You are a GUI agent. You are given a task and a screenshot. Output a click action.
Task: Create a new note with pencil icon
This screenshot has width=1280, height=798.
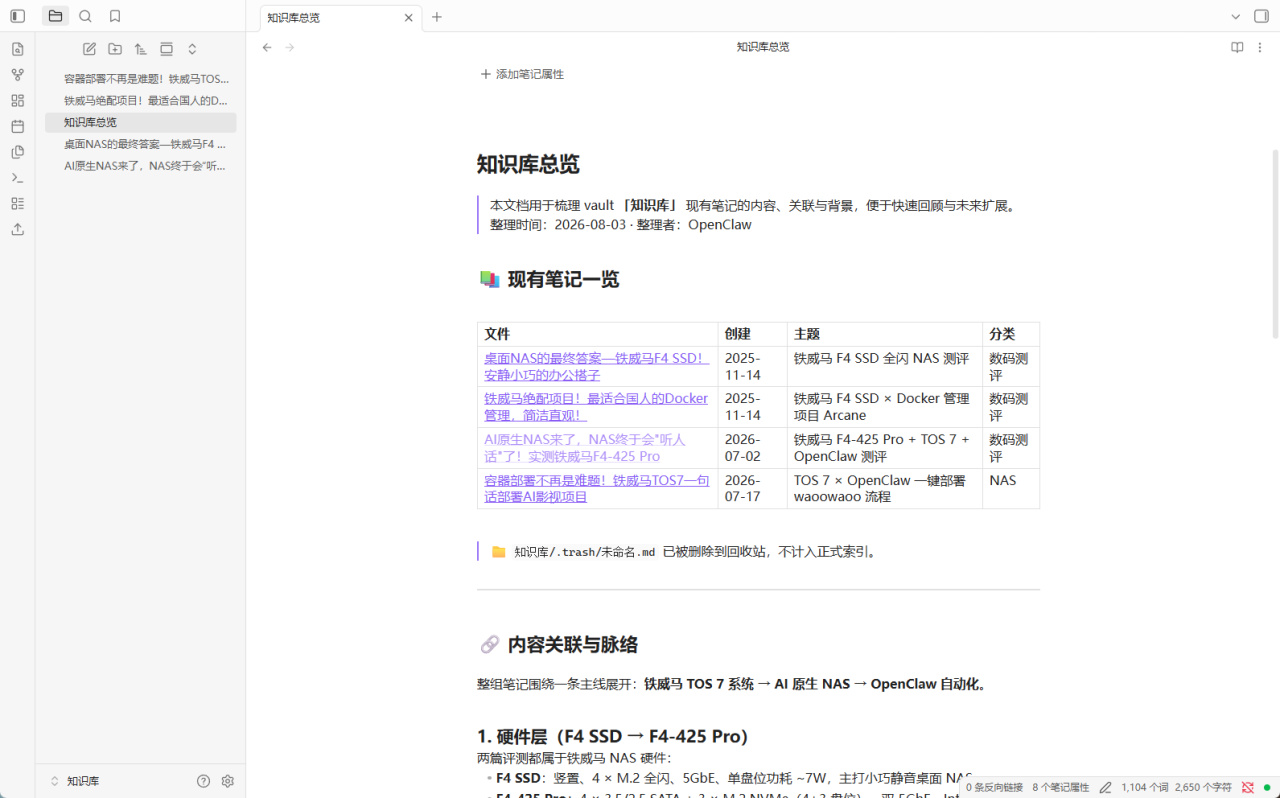89,49
